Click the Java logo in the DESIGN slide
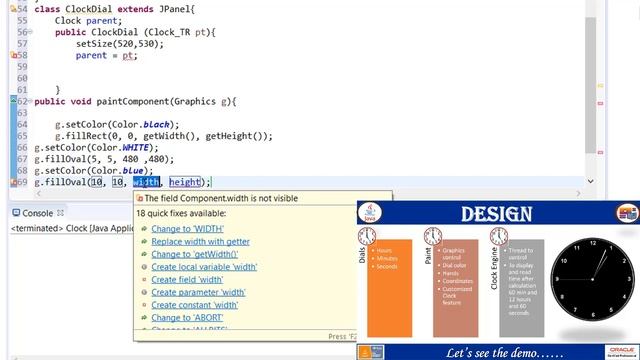640x360 pixels. [370, 213]
